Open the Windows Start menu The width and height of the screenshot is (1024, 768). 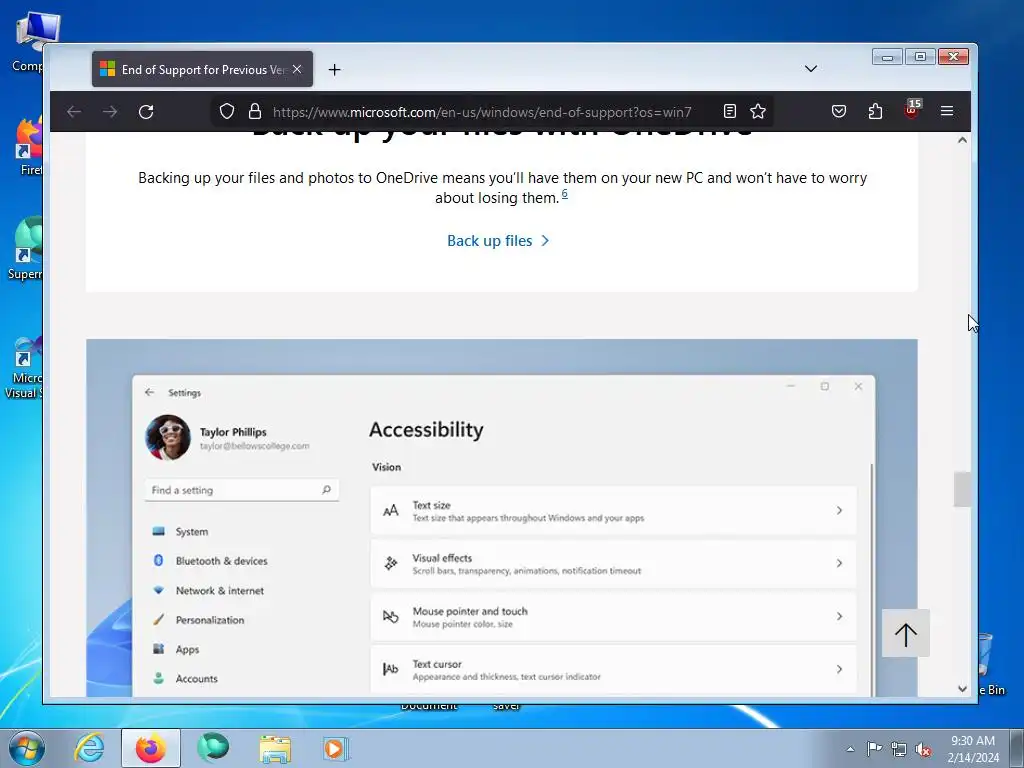pyautogui.click(x=27, y=748)
